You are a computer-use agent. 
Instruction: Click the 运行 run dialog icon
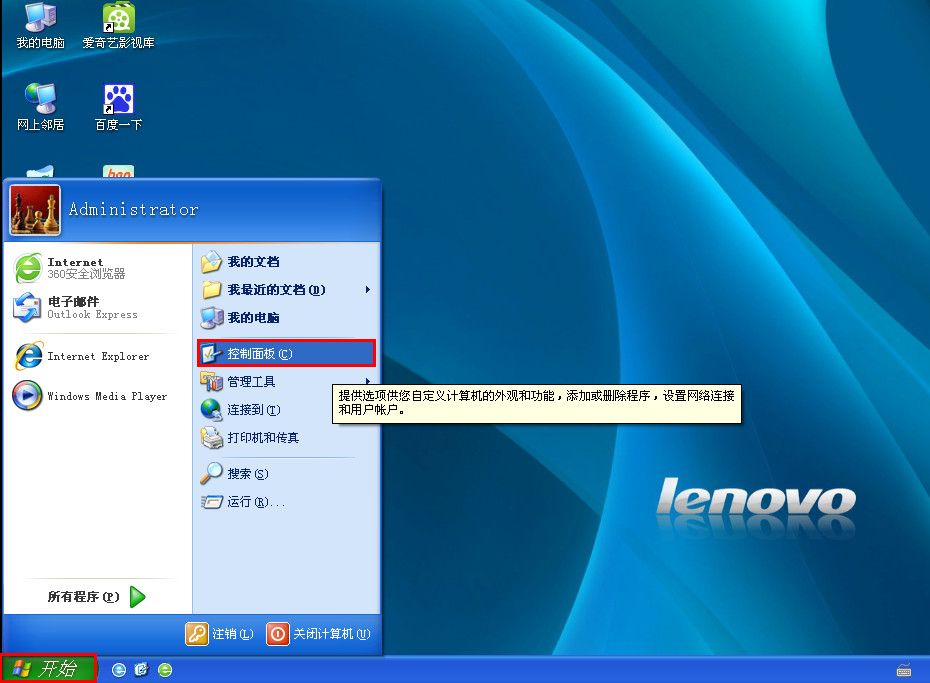click(211, 502)
